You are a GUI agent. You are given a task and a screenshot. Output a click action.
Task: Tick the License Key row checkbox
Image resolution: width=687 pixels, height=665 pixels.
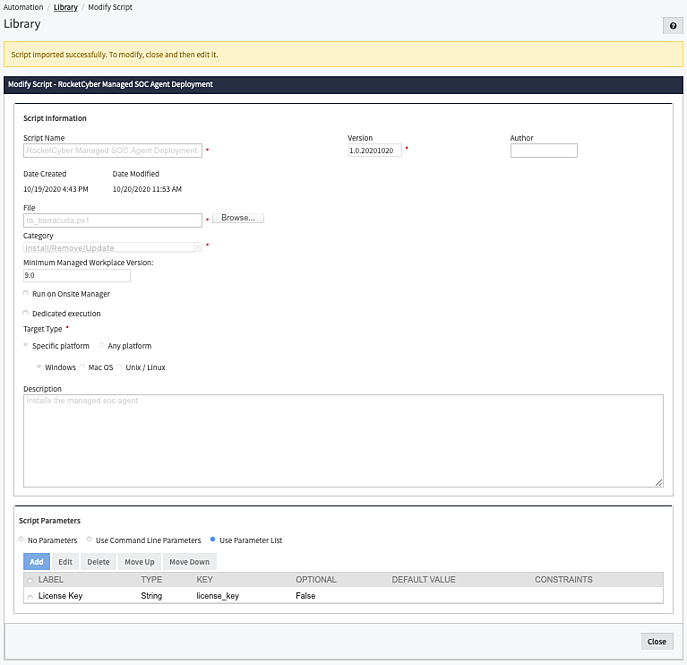[x=30, y=597]
